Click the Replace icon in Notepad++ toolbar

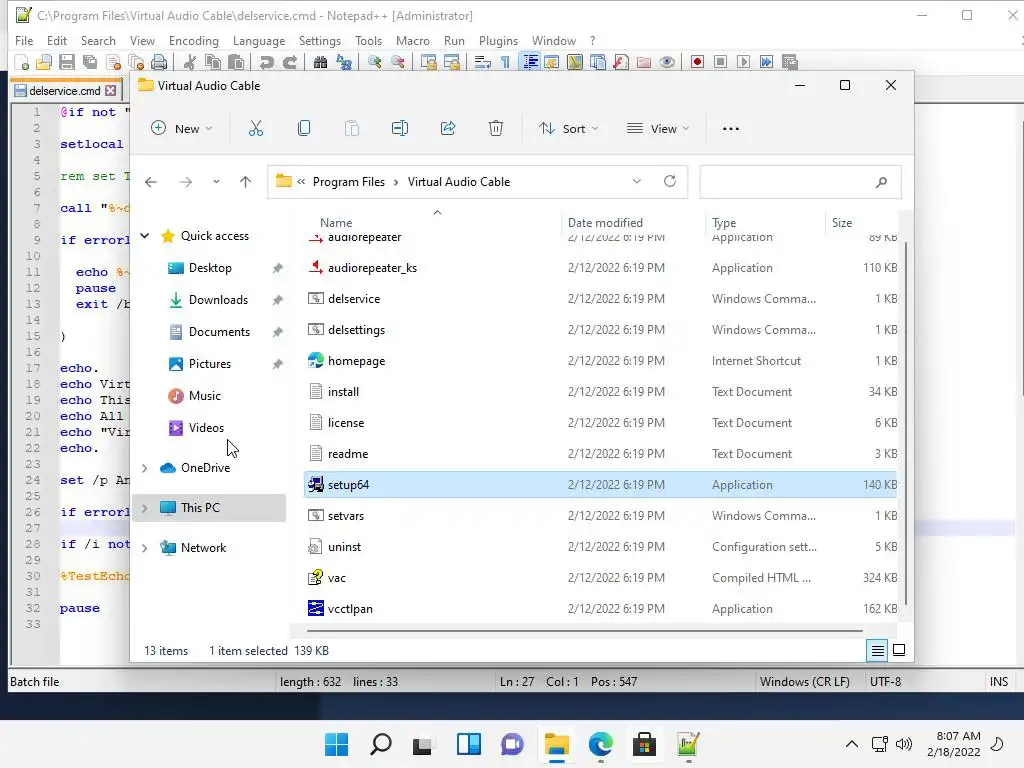pos(344,62)
